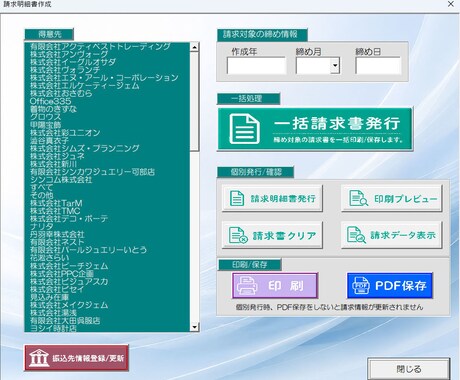Click the 一括請求書発行 batch invoice button
Viewport: 460px width, 380px height.
tap(315, 129)
